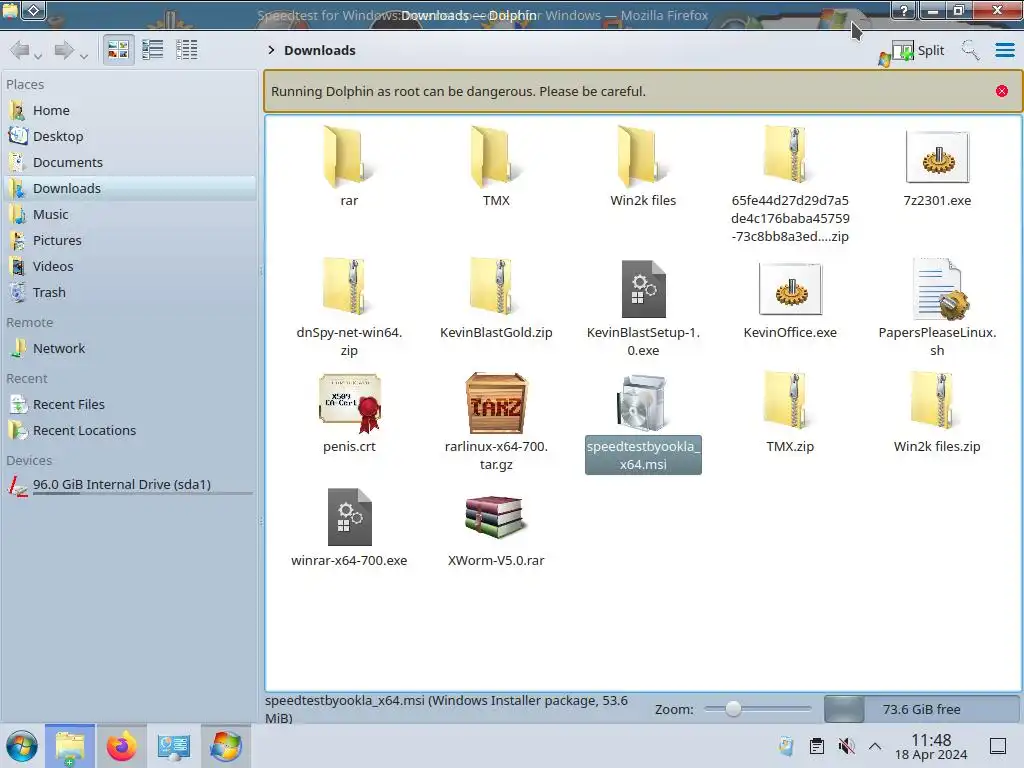Viewport: 1024px width, 768px height.
Task: Open Home in Places
Action: pyautogui.click(x=129, y=110)
